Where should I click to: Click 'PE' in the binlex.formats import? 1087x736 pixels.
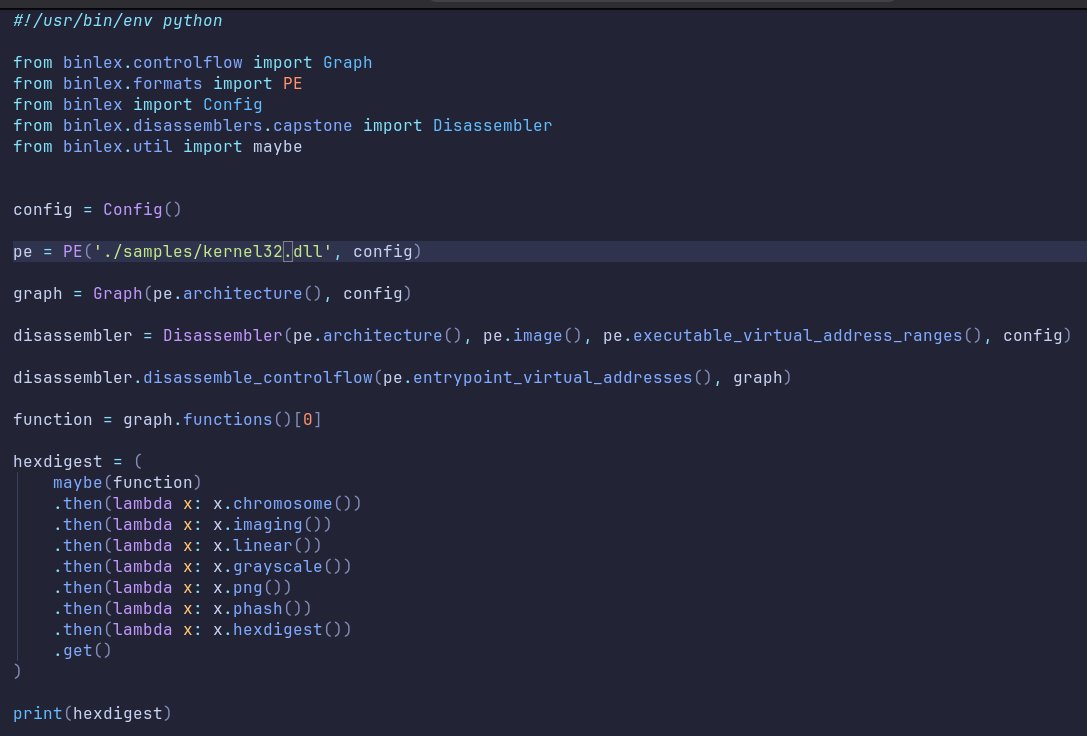coord(293,84)
